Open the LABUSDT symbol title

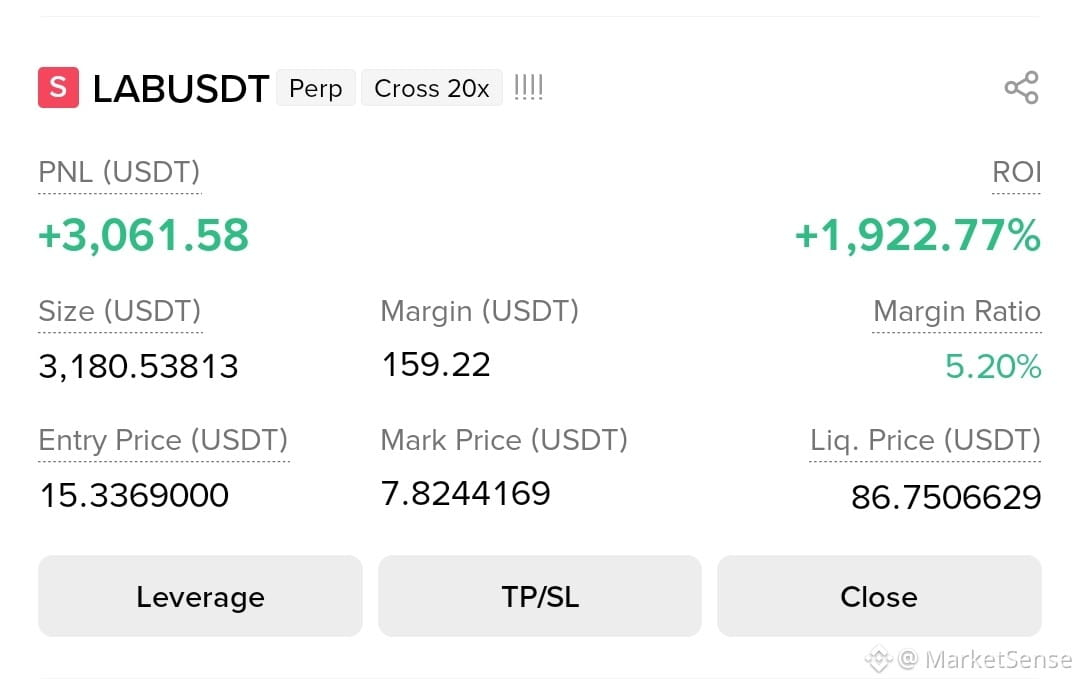tap(180, 89)
